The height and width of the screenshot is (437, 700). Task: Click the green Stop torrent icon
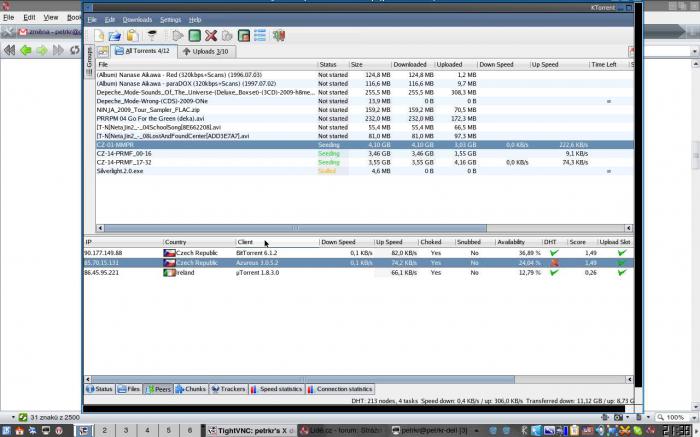point(195,36)
